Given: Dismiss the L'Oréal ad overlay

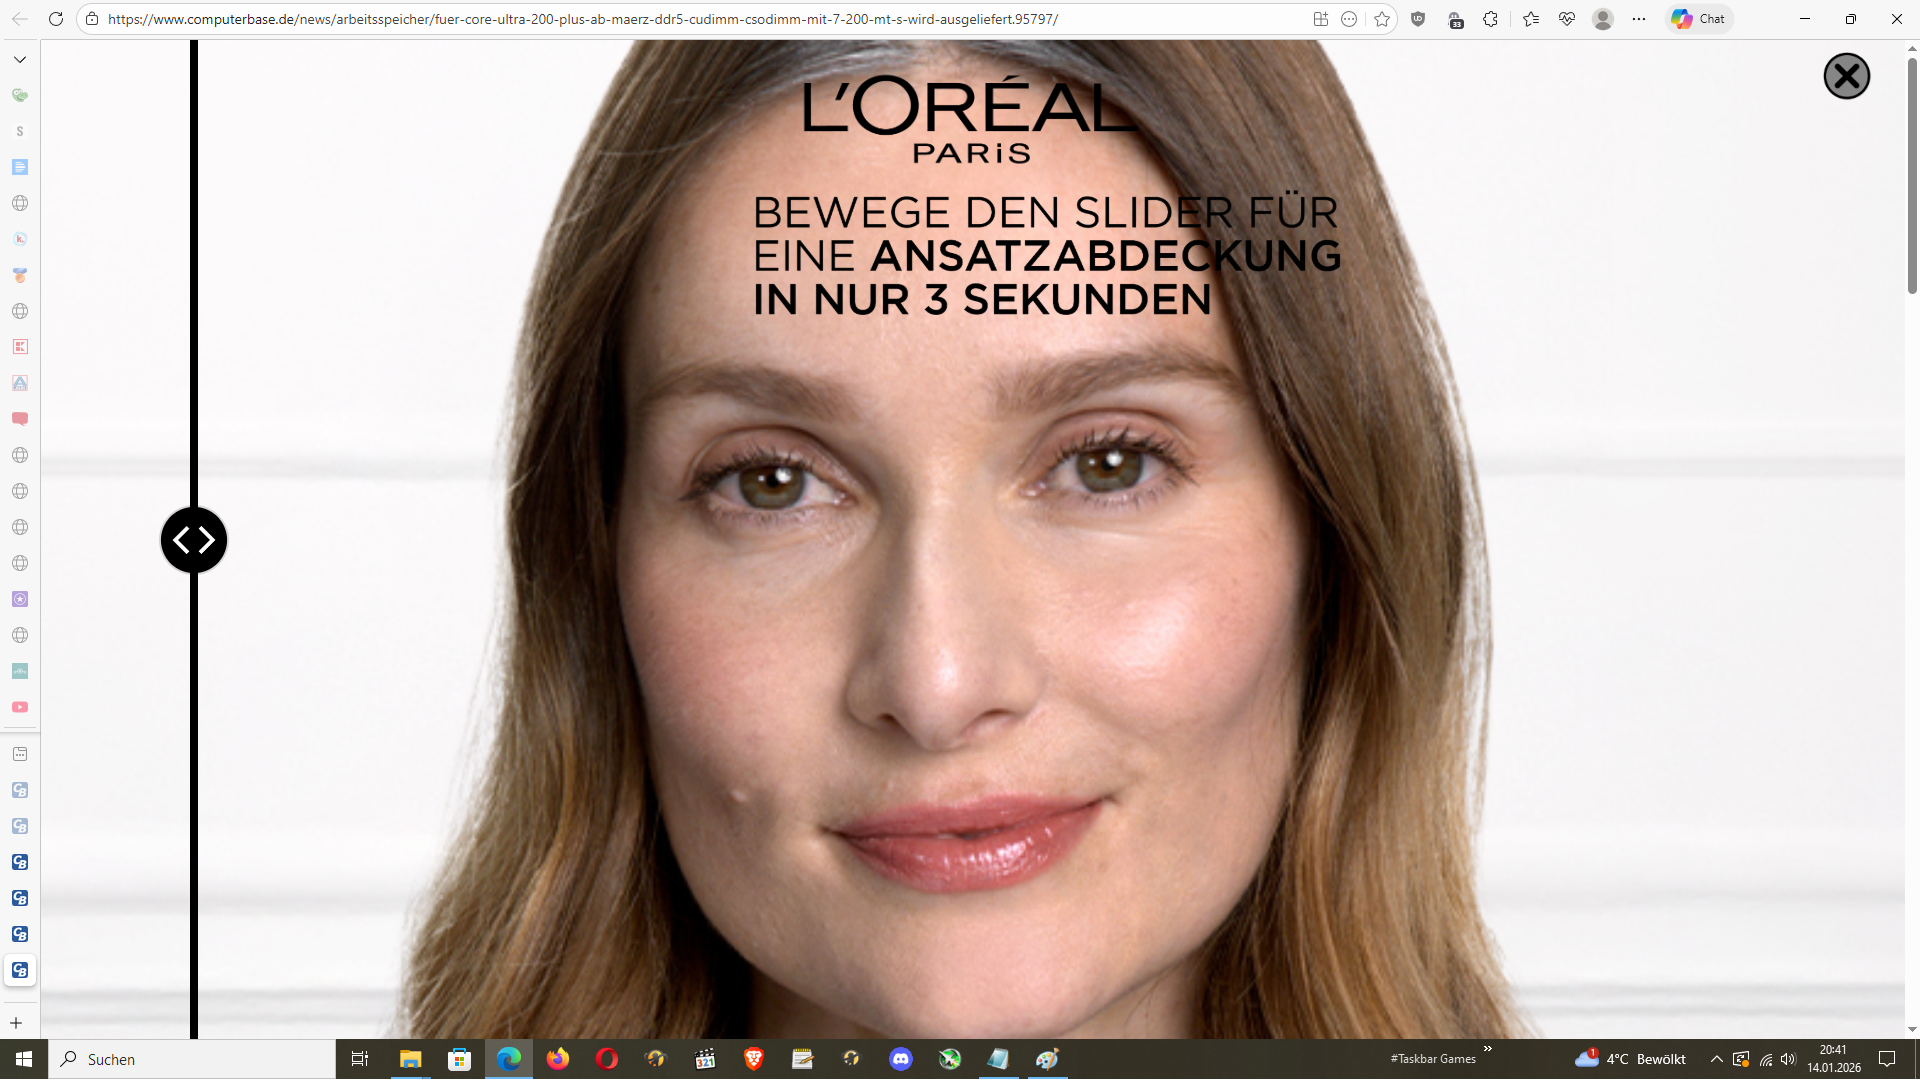Looking at the screenshot, I should point(1846,76).
